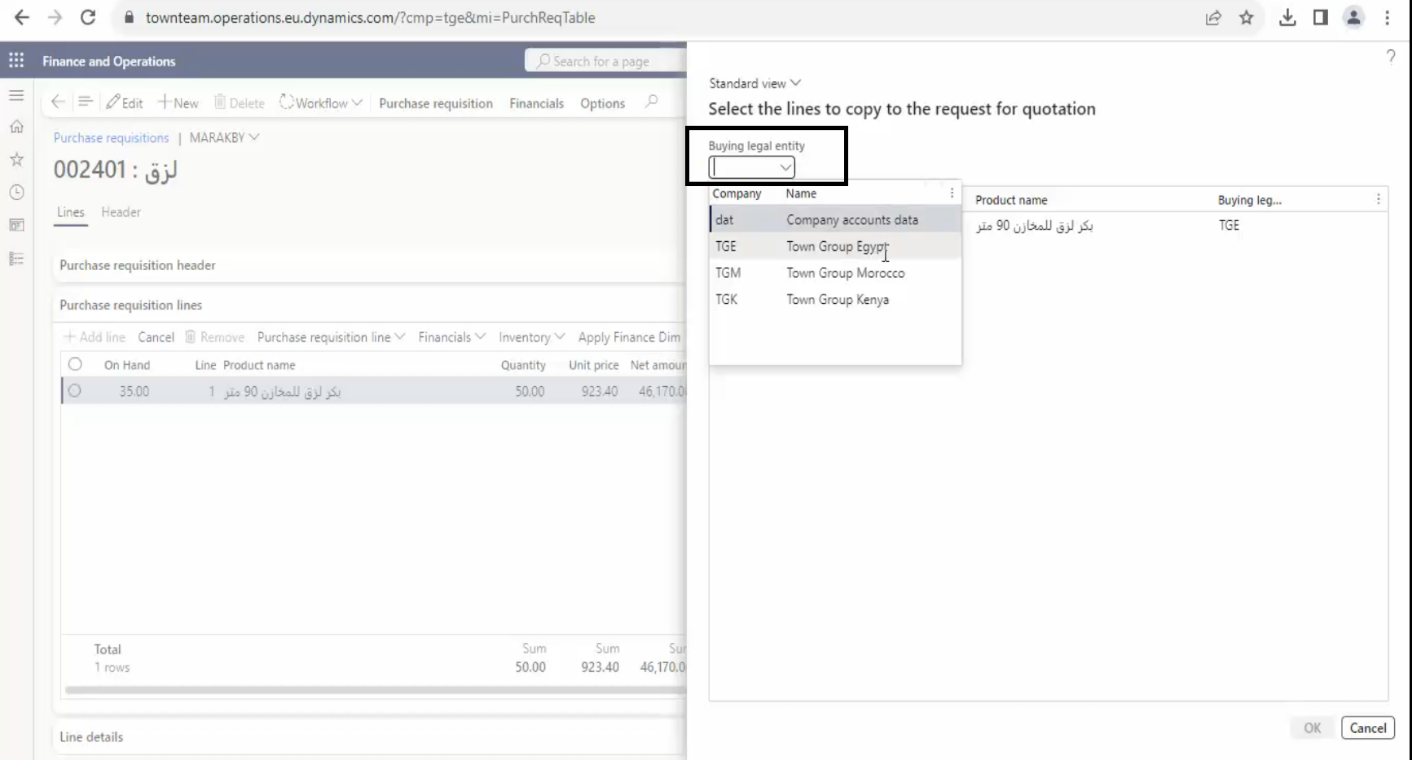Open the Options action tab

[603, 103]
